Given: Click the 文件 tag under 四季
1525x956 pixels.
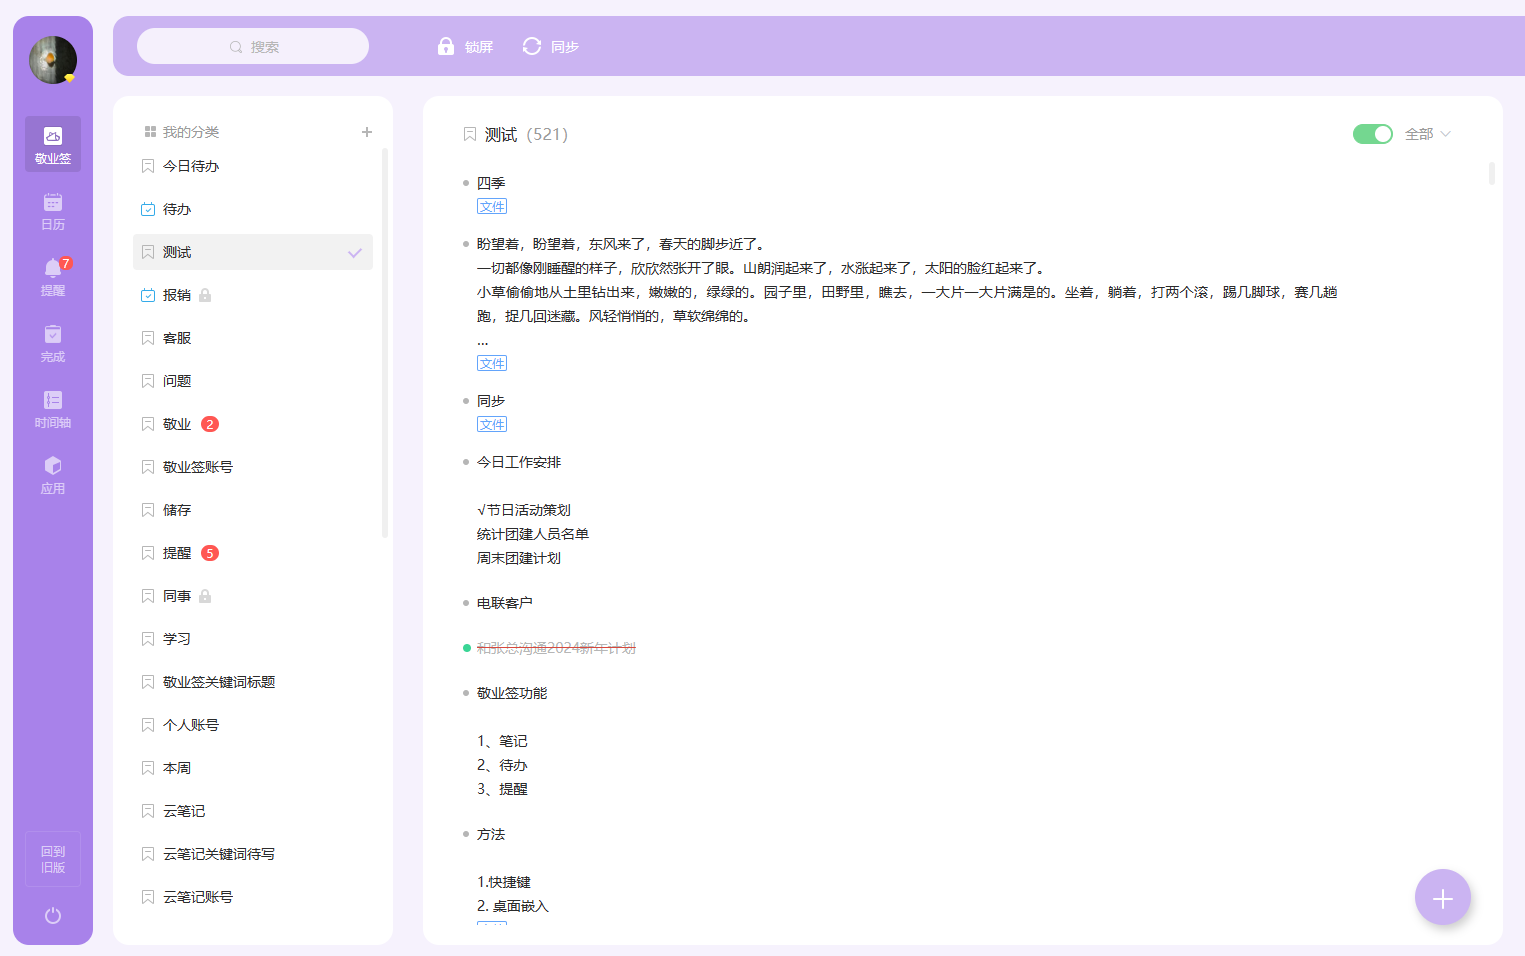Looking at the screenshot, I should [x=492, y=206].
